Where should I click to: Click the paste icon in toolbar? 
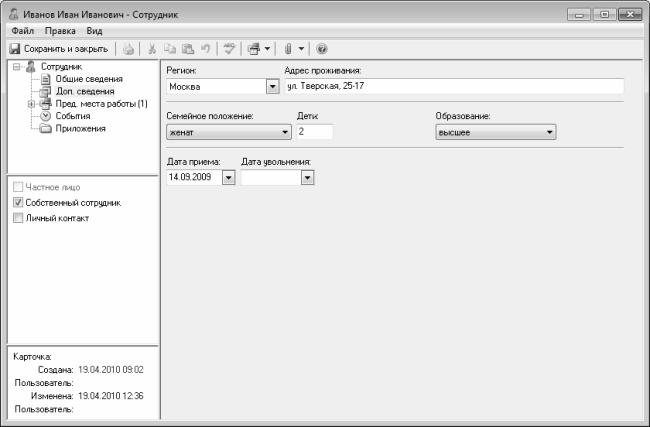[186, 49]
